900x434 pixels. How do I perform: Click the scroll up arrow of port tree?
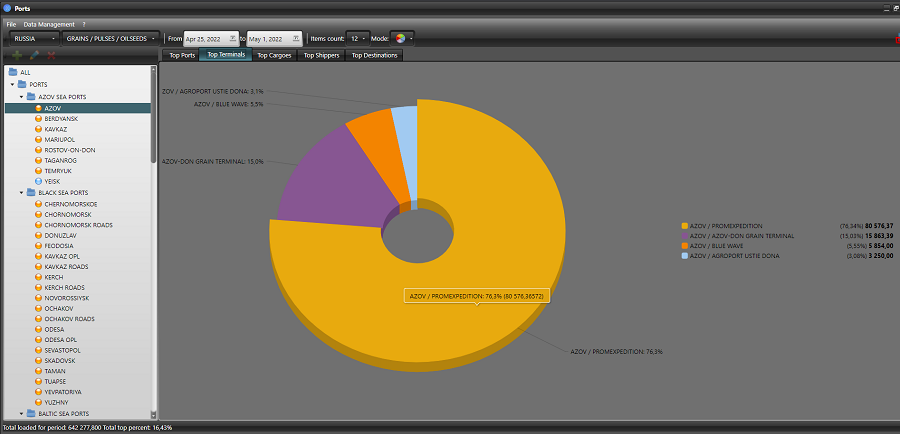pos(153,69)
